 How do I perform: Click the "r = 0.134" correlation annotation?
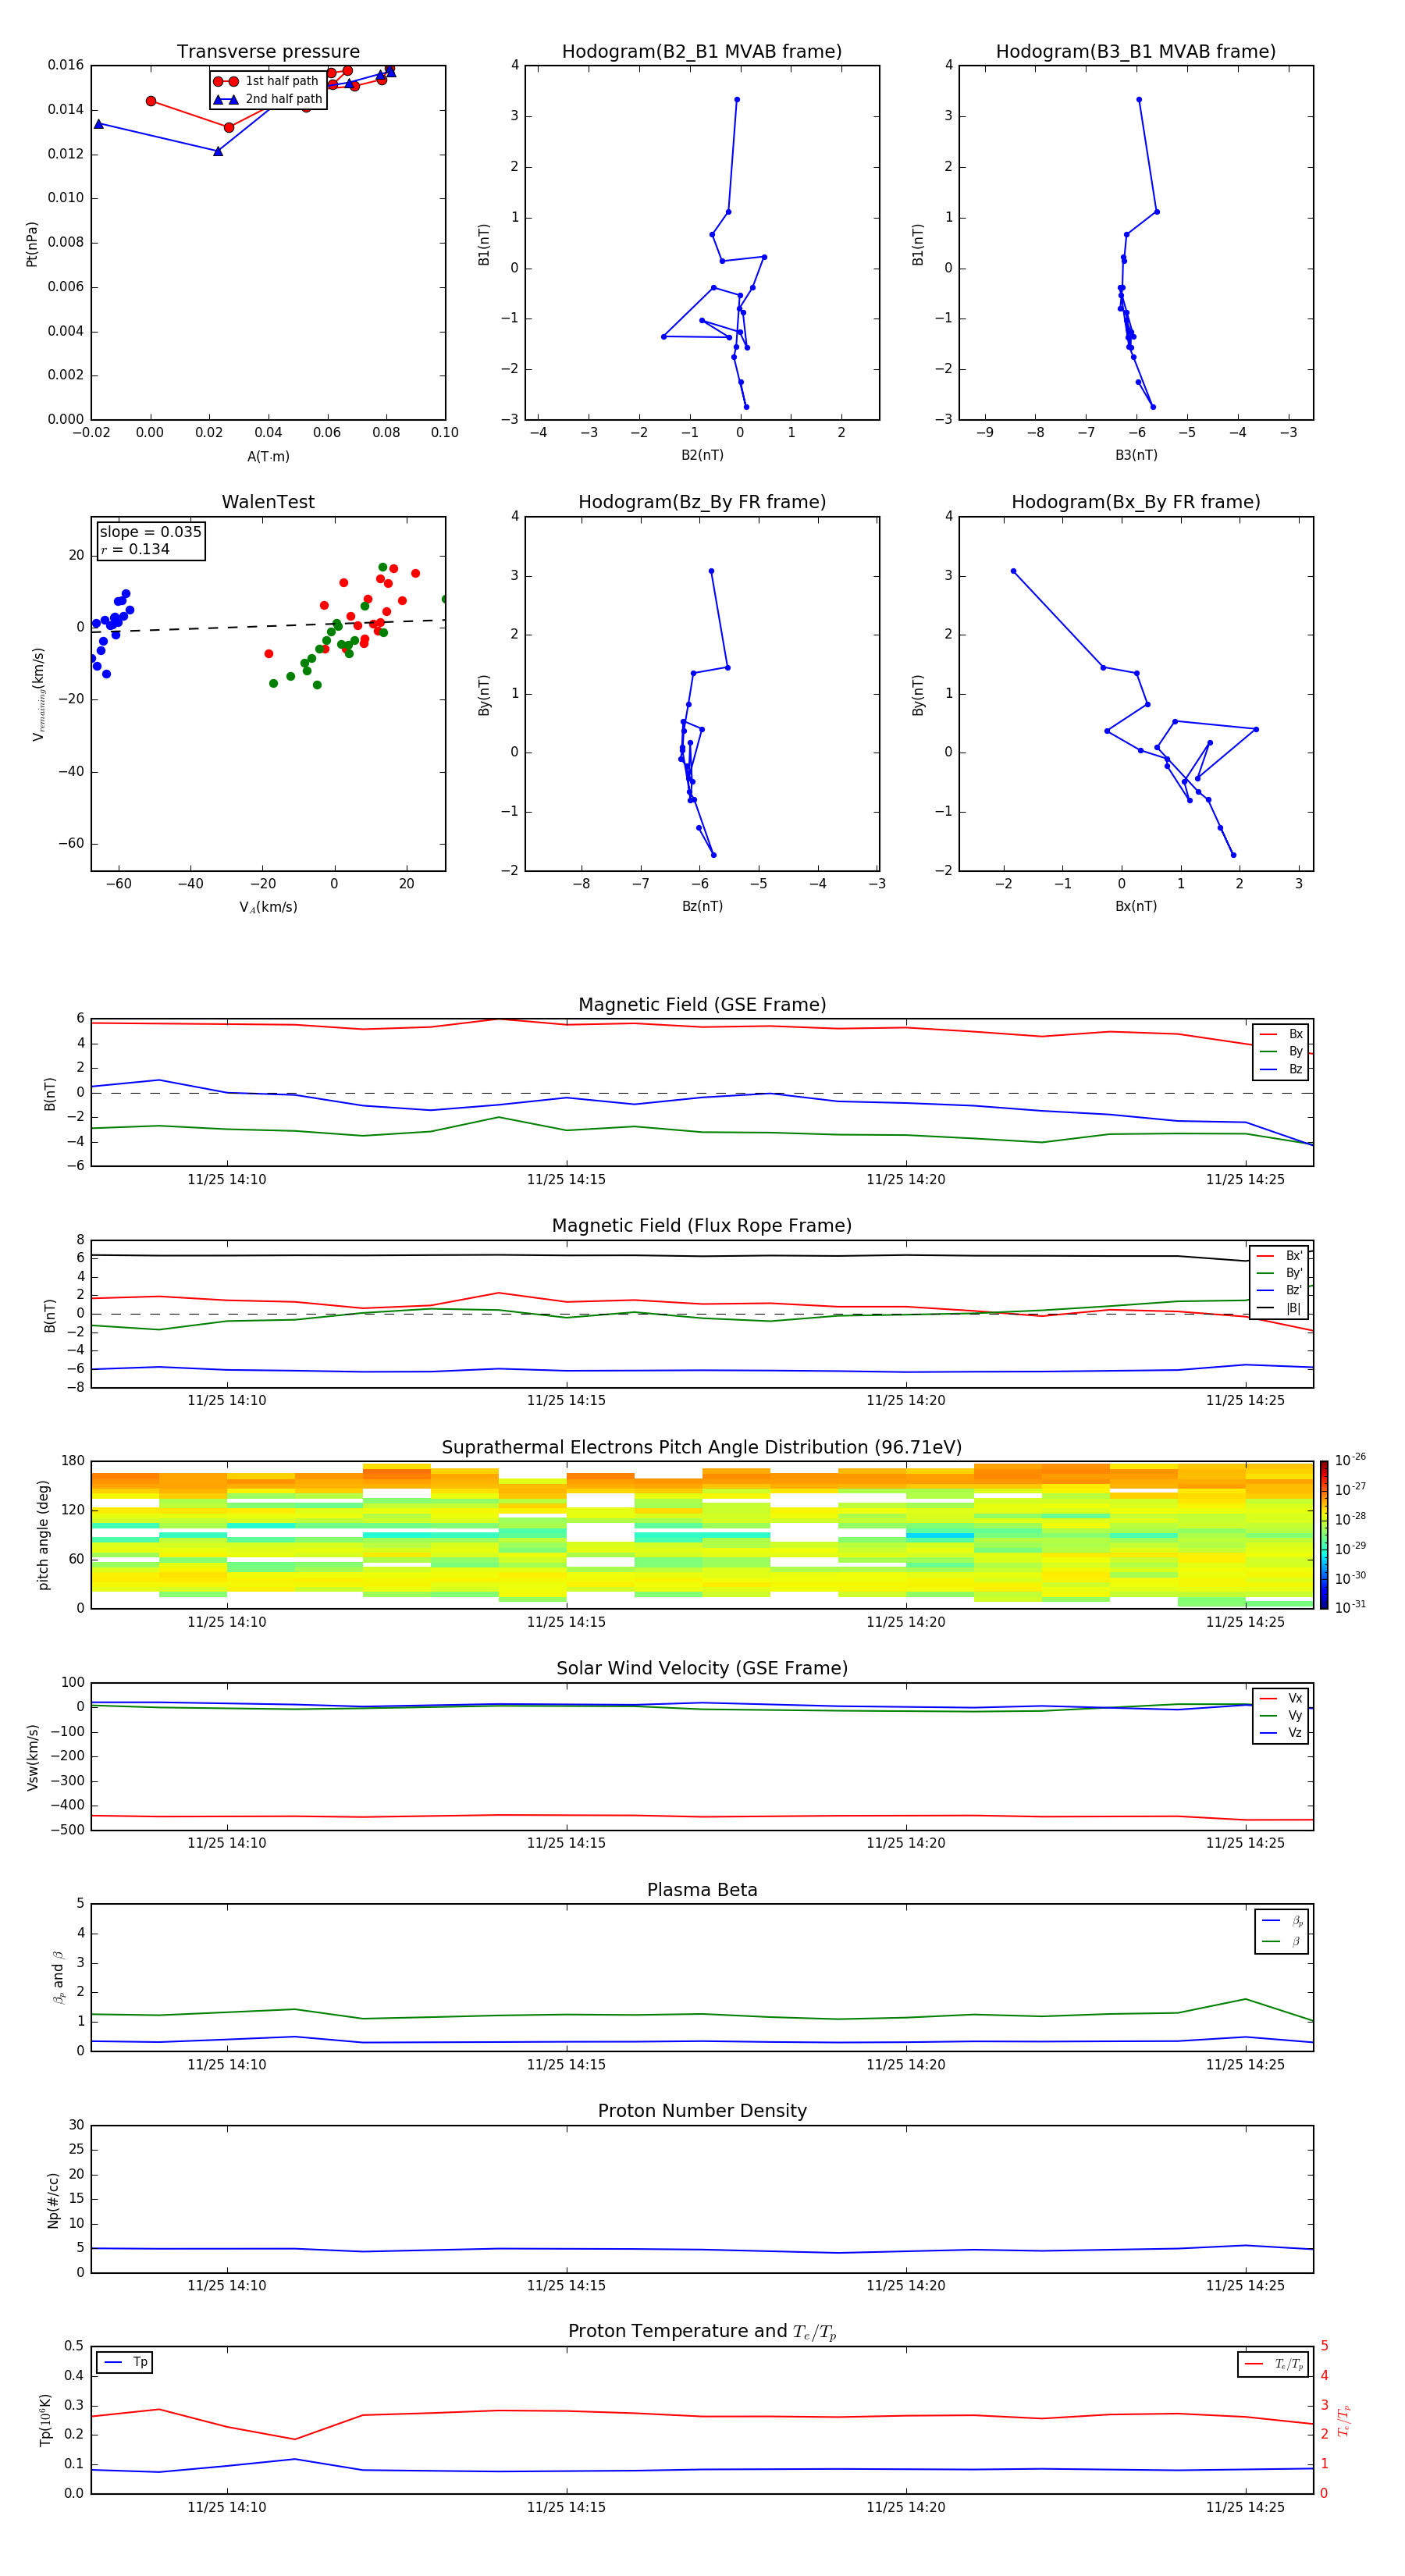[x=135, y=550]
